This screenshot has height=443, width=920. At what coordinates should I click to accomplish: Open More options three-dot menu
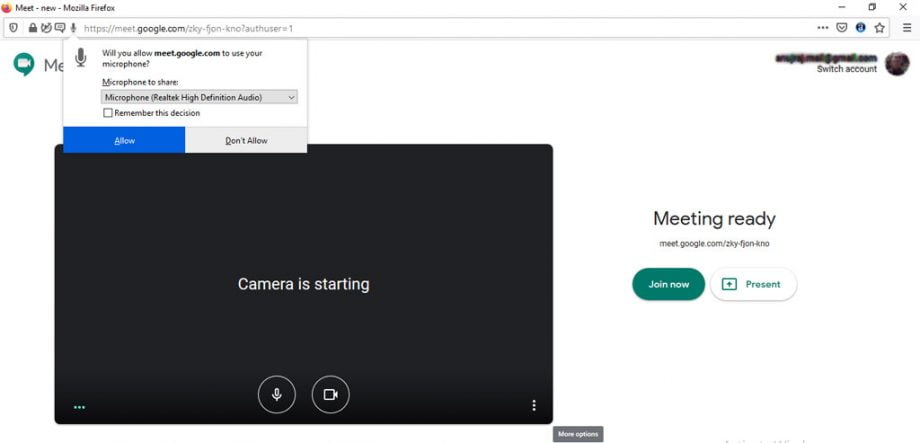[x=534, y=405]
